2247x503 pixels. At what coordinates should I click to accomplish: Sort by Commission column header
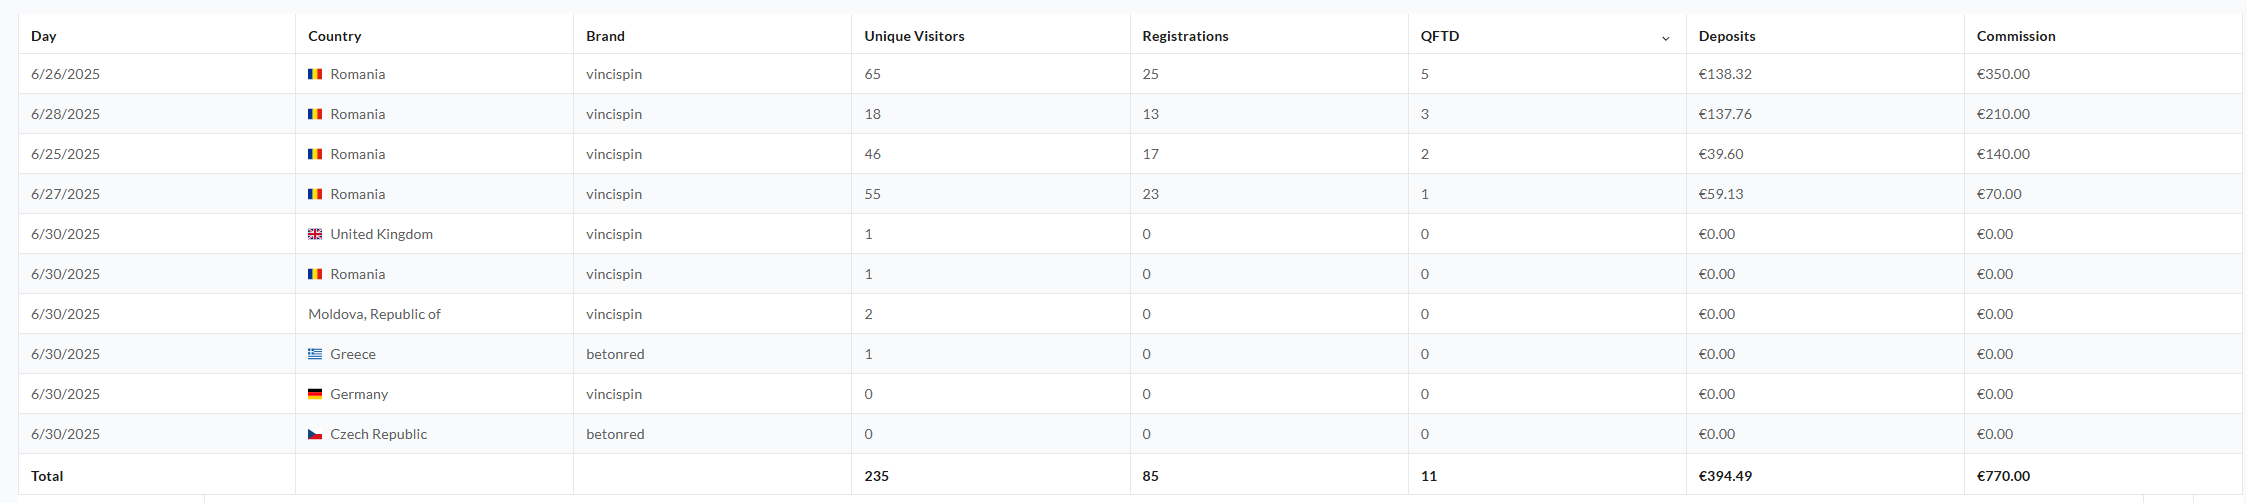2016,36
